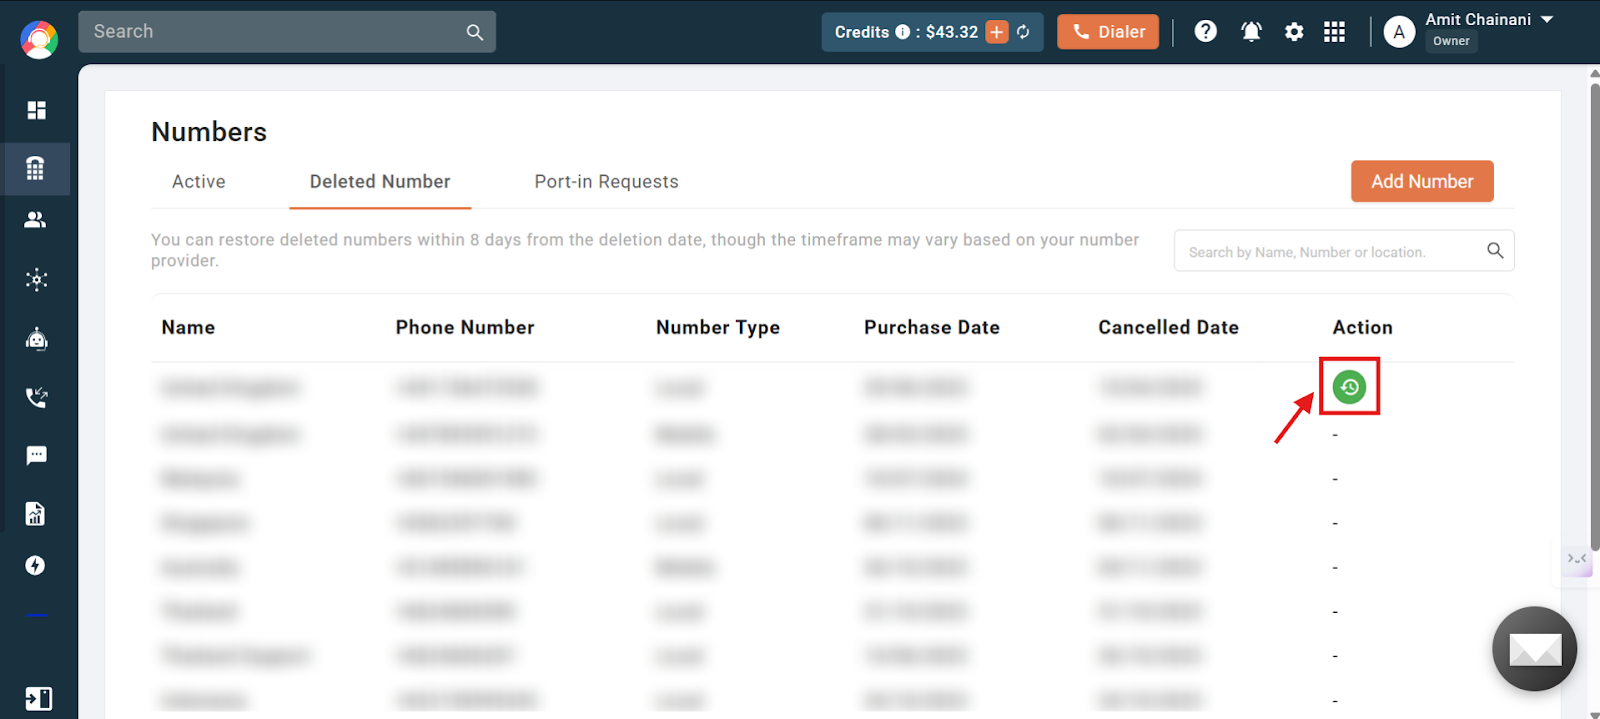Viewport: 1600px width, 719px height.
Task: Click the Add Number button
Action: coord(1422,181)
